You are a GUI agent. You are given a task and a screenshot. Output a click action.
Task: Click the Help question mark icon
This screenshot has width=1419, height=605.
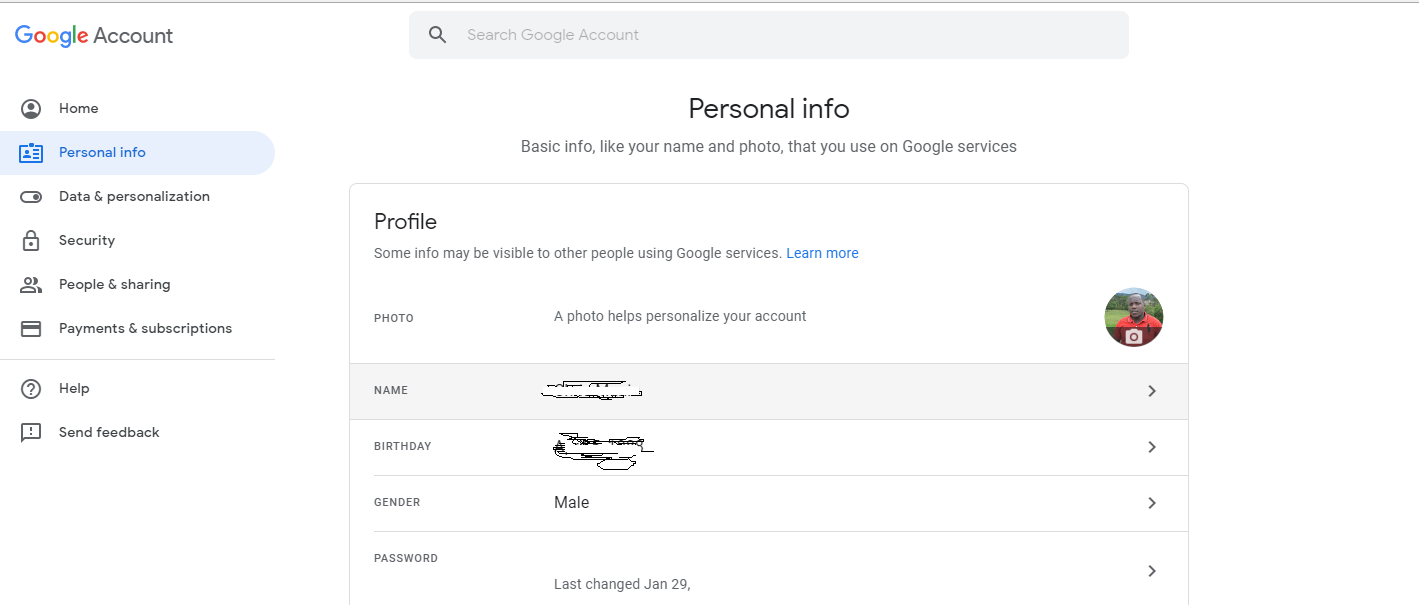(31, 388)
